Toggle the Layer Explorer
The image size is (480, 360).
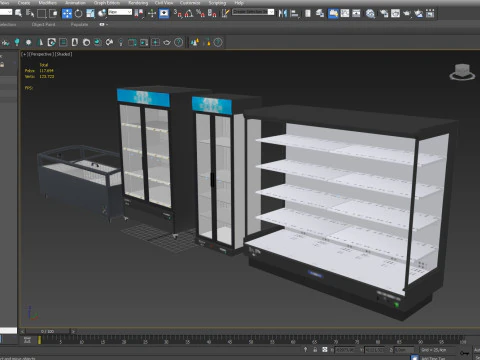[x=320, y=13]
